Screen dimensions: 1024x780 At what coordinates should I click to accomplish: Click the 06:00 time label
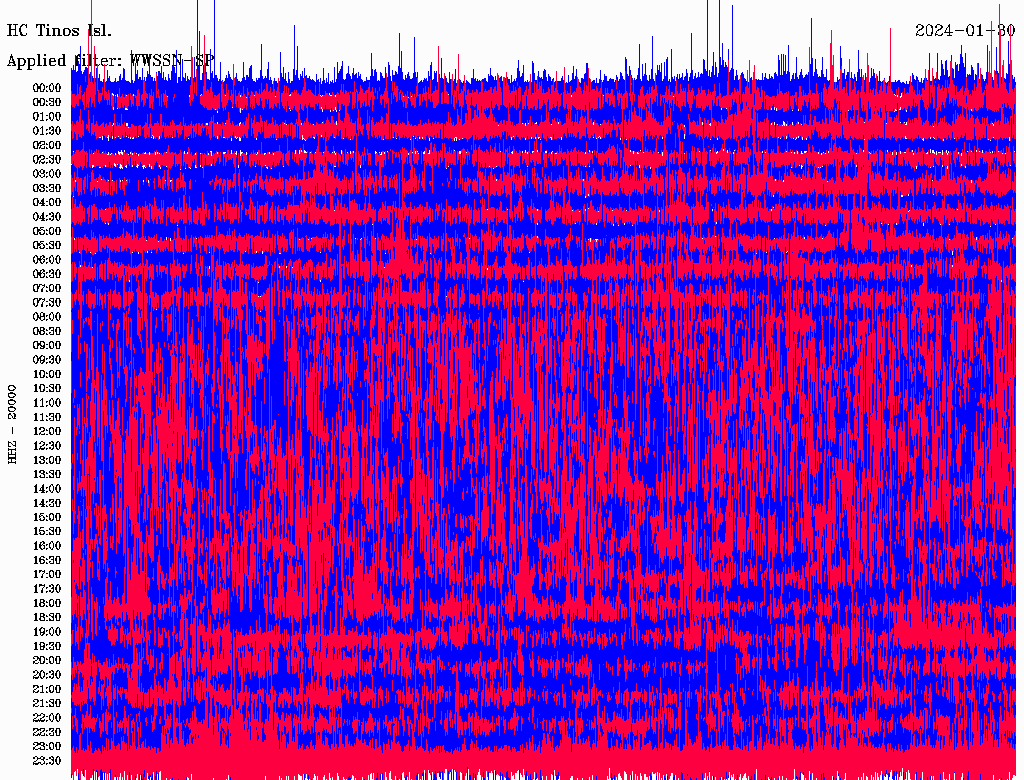[x=47, y=259]
